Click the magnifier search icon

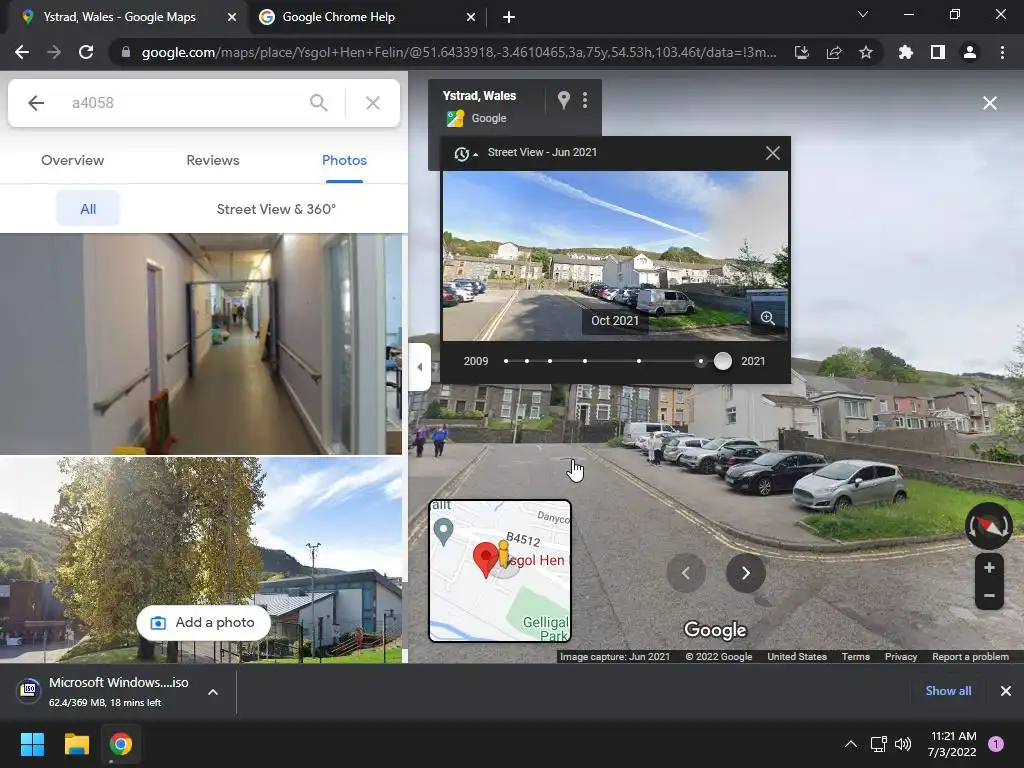point(318,103)
